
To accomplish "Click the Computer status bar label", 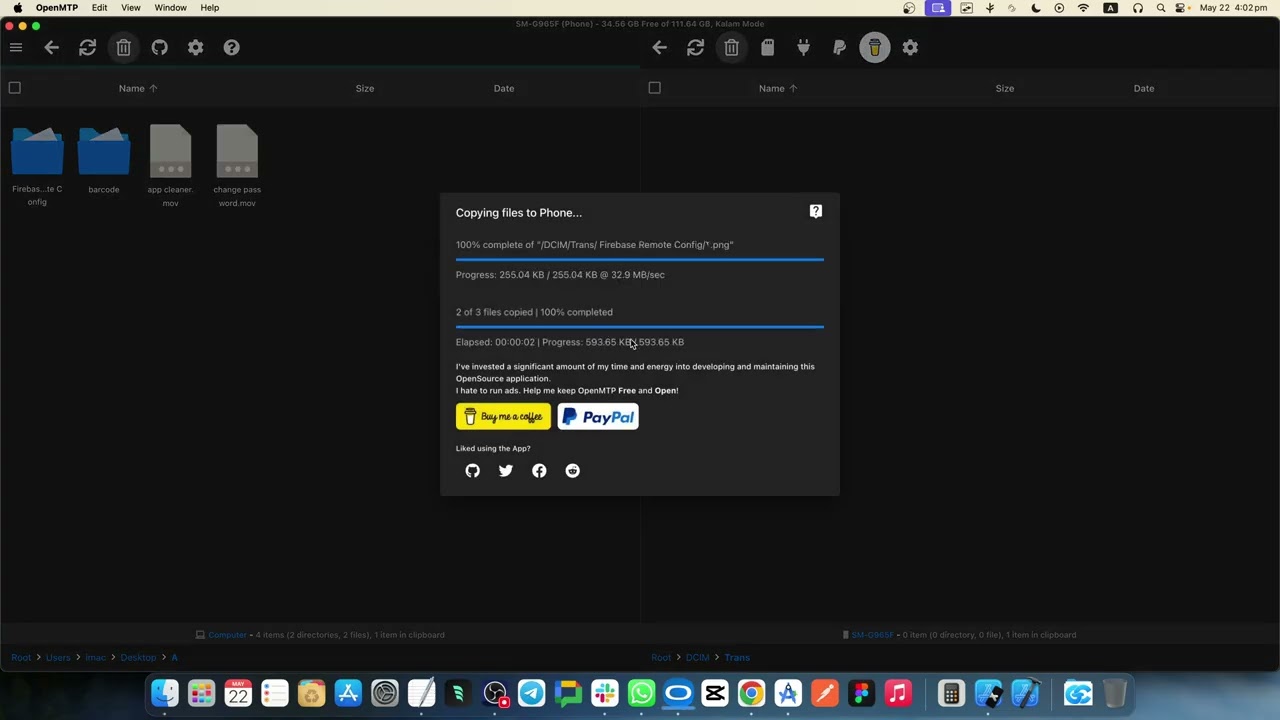I will point(227,635).
